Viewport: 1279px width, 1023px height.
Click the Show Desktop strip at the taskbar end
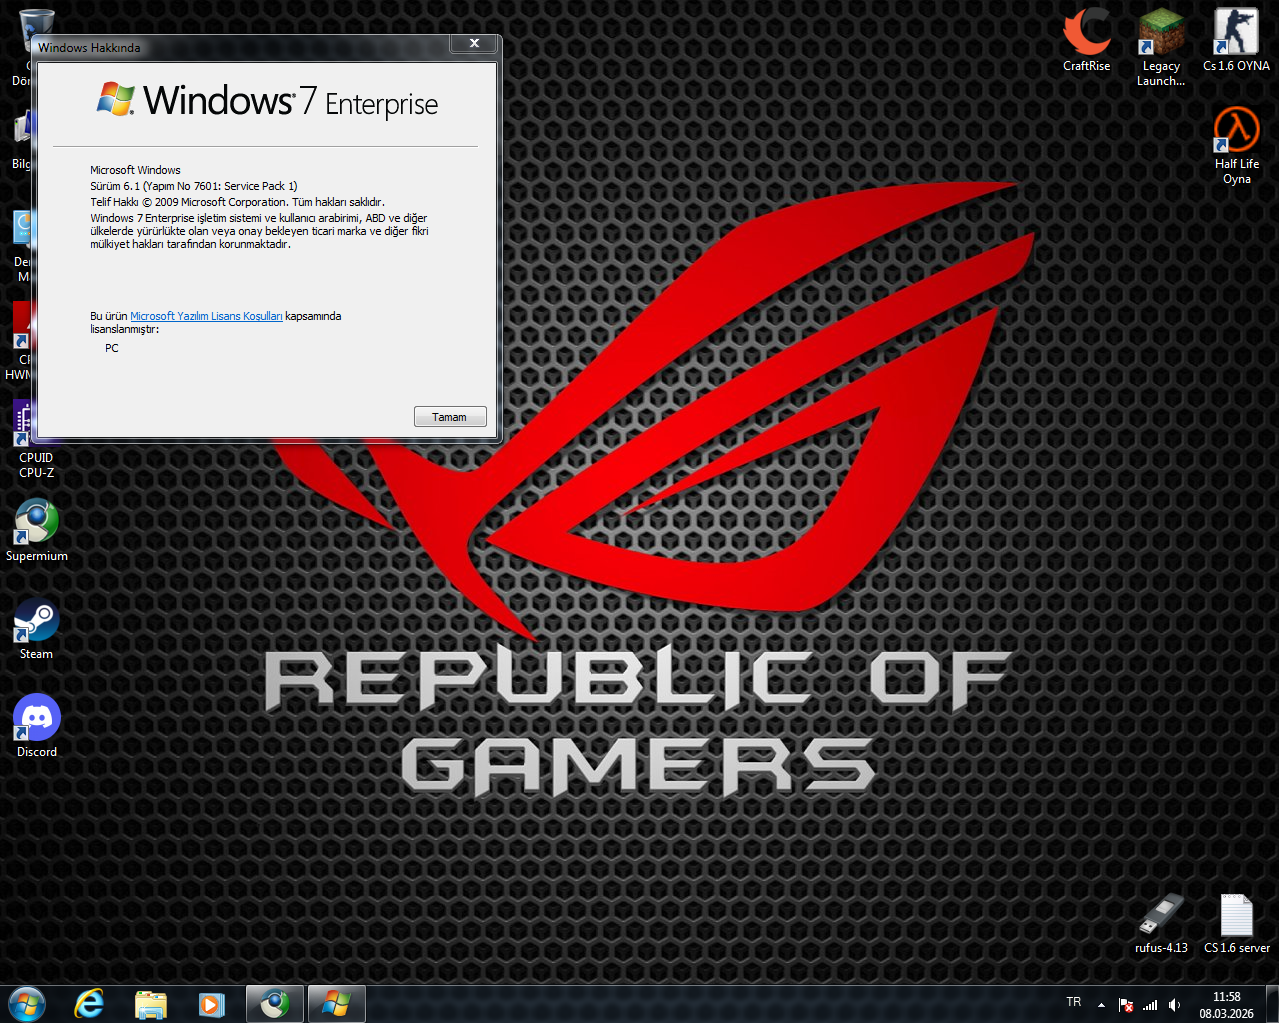coord(1272,1004)
